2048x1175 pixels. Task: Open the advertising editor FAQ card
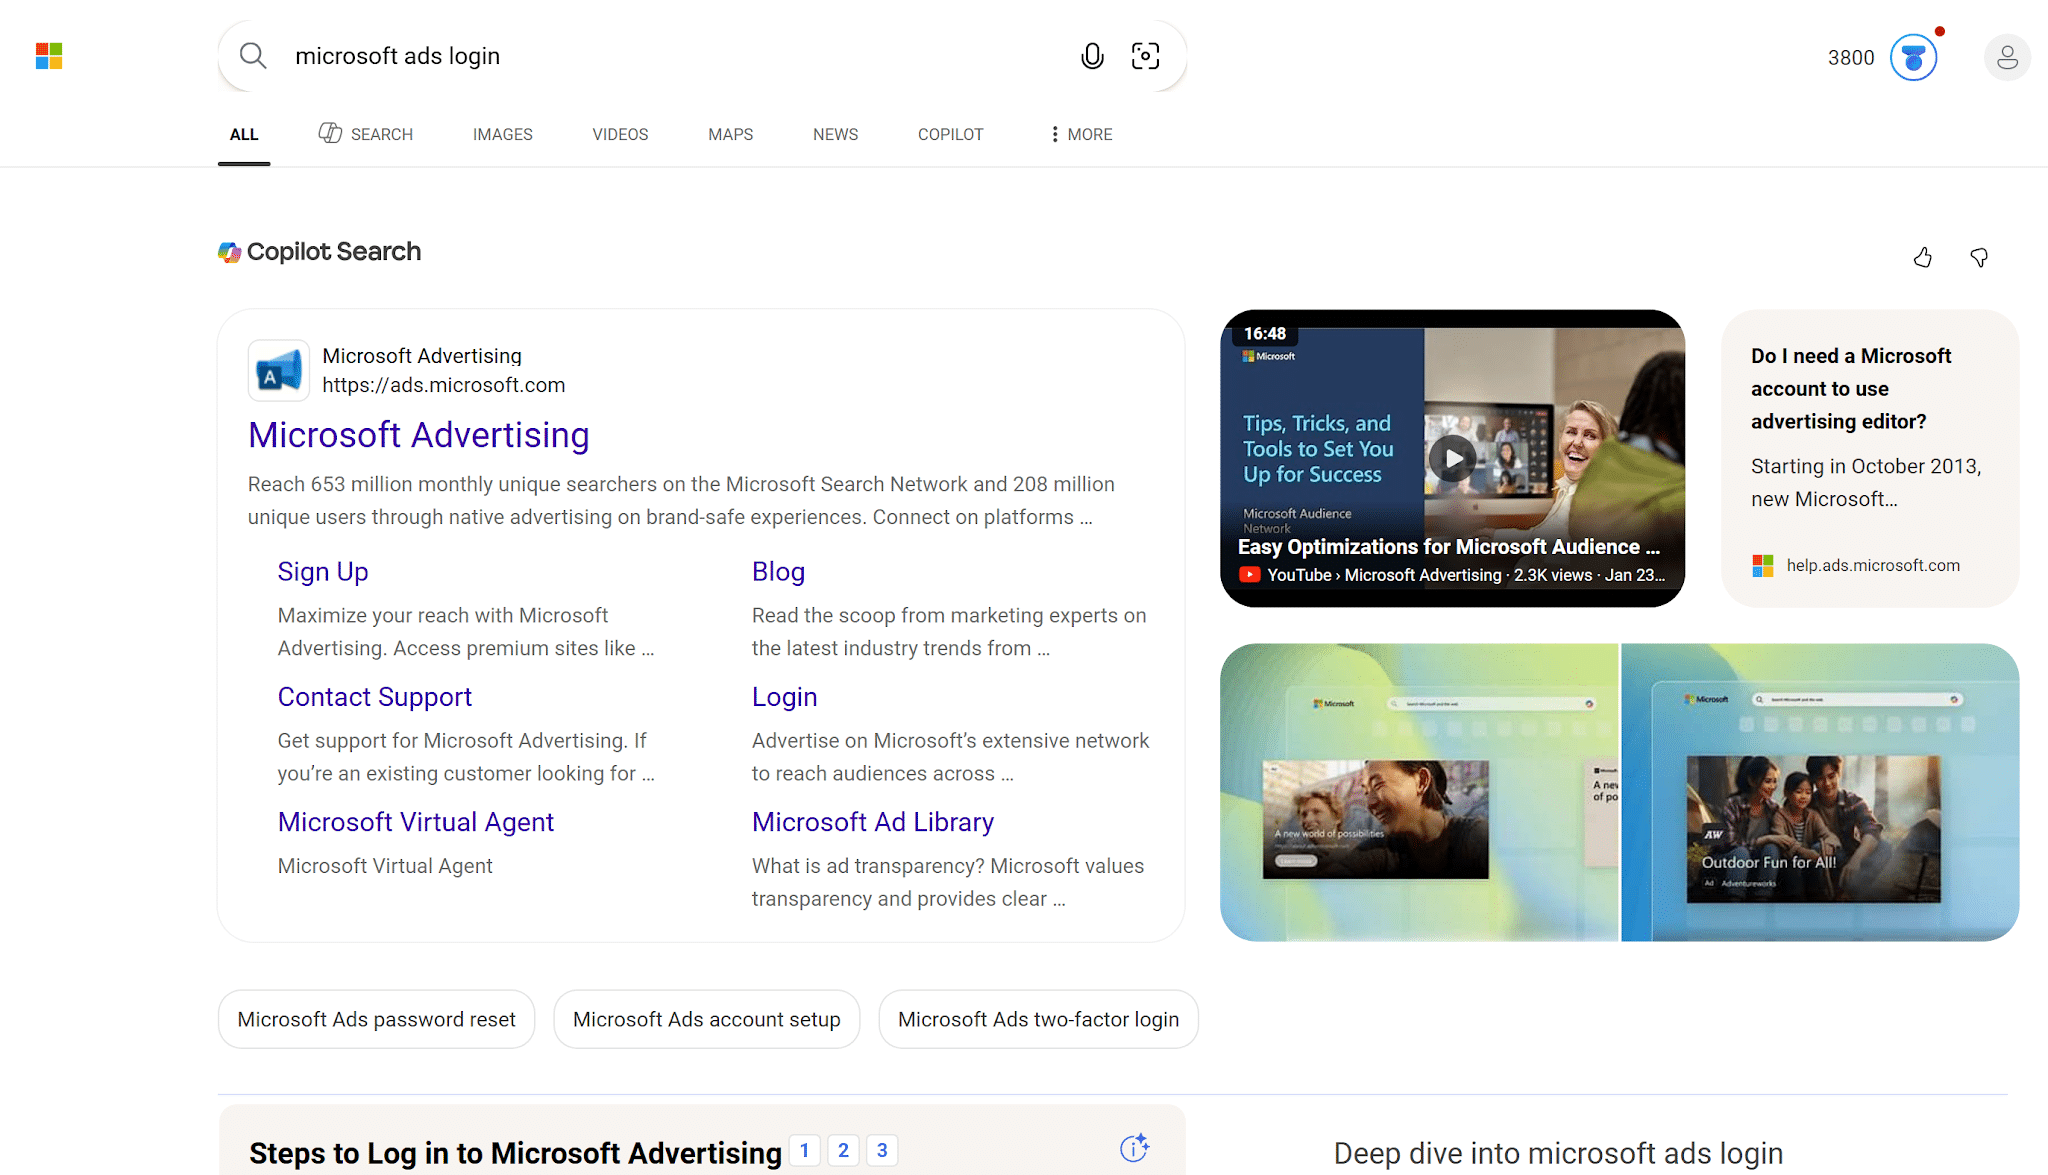(x=1869, y=458)
